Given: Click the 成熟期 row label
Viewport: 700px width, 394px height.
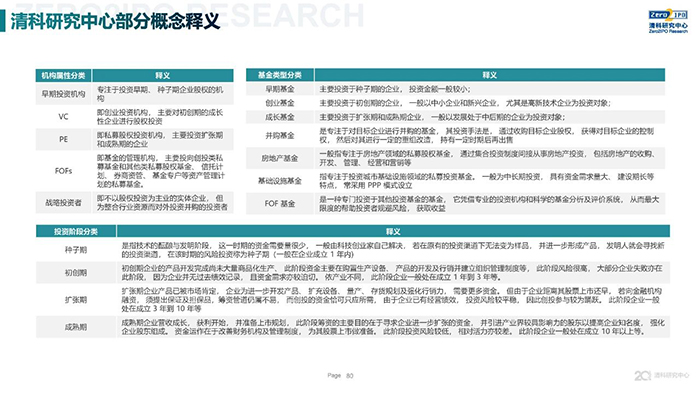Looking at the screenshot, I should point(76,327).
